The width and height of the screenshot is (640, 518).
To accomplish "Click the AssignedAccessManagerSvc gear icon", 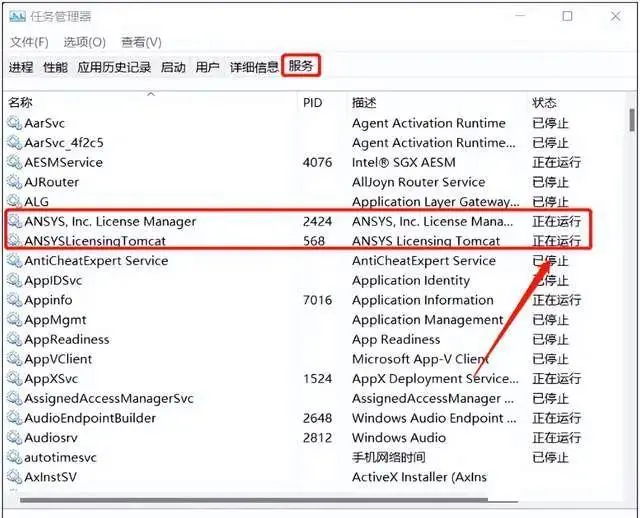I will coord(14,398).
